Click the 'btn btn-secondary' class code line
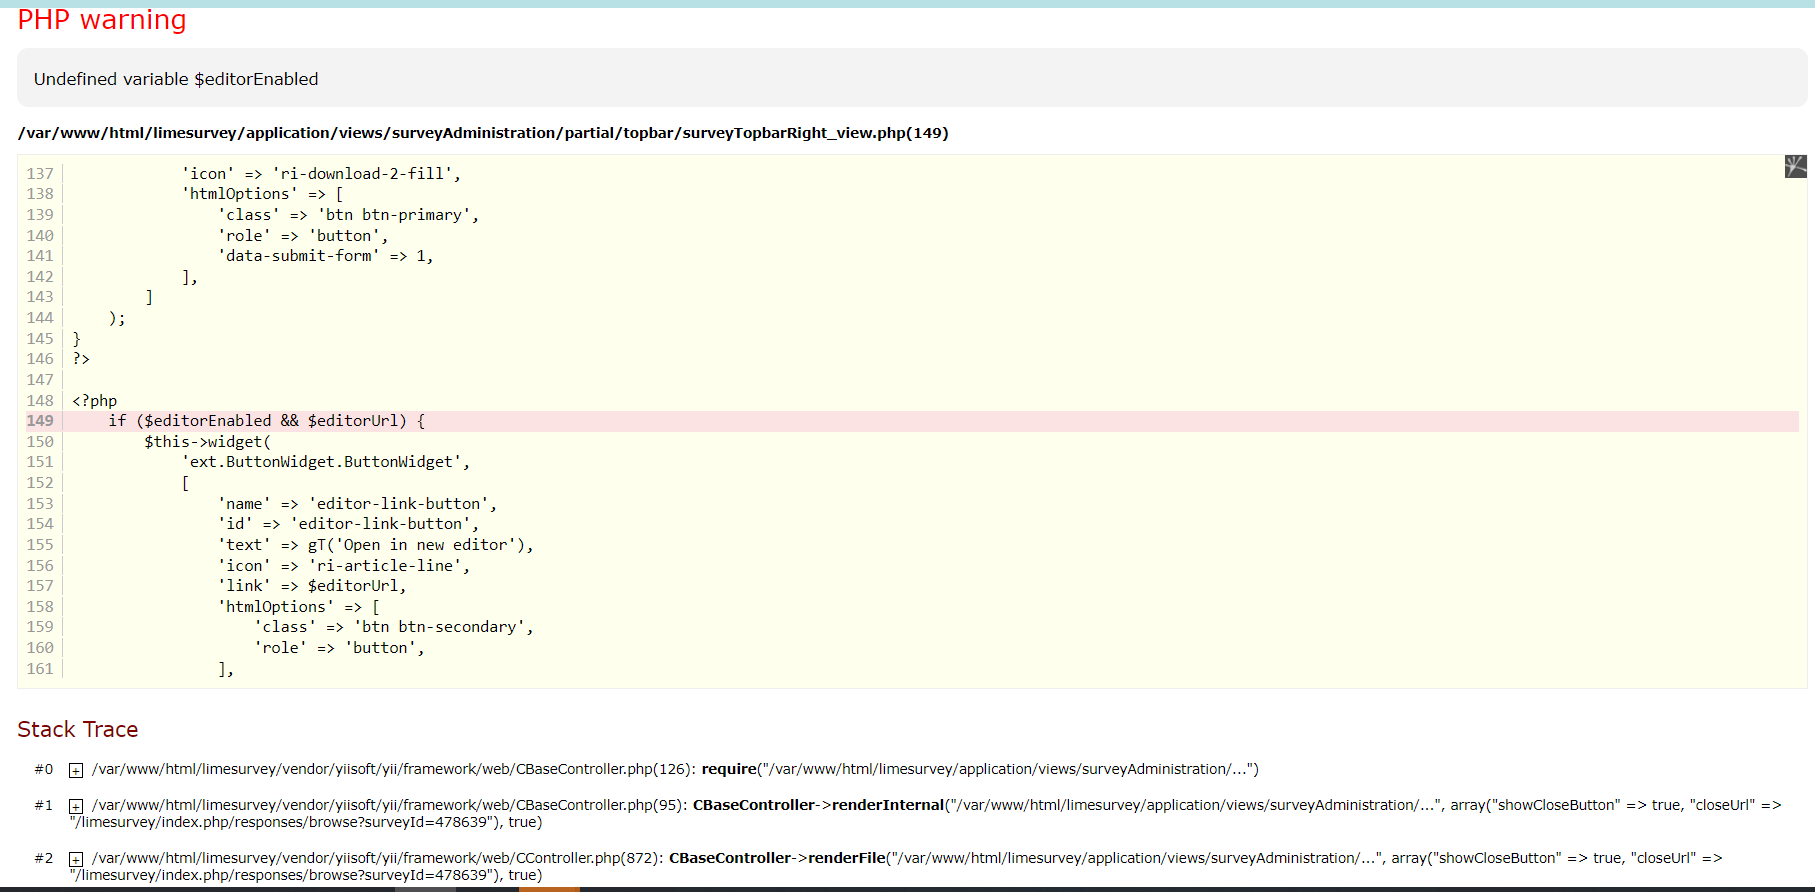Image resolution: width=1815 pixels, height=892 pixels. pos(394,627)
